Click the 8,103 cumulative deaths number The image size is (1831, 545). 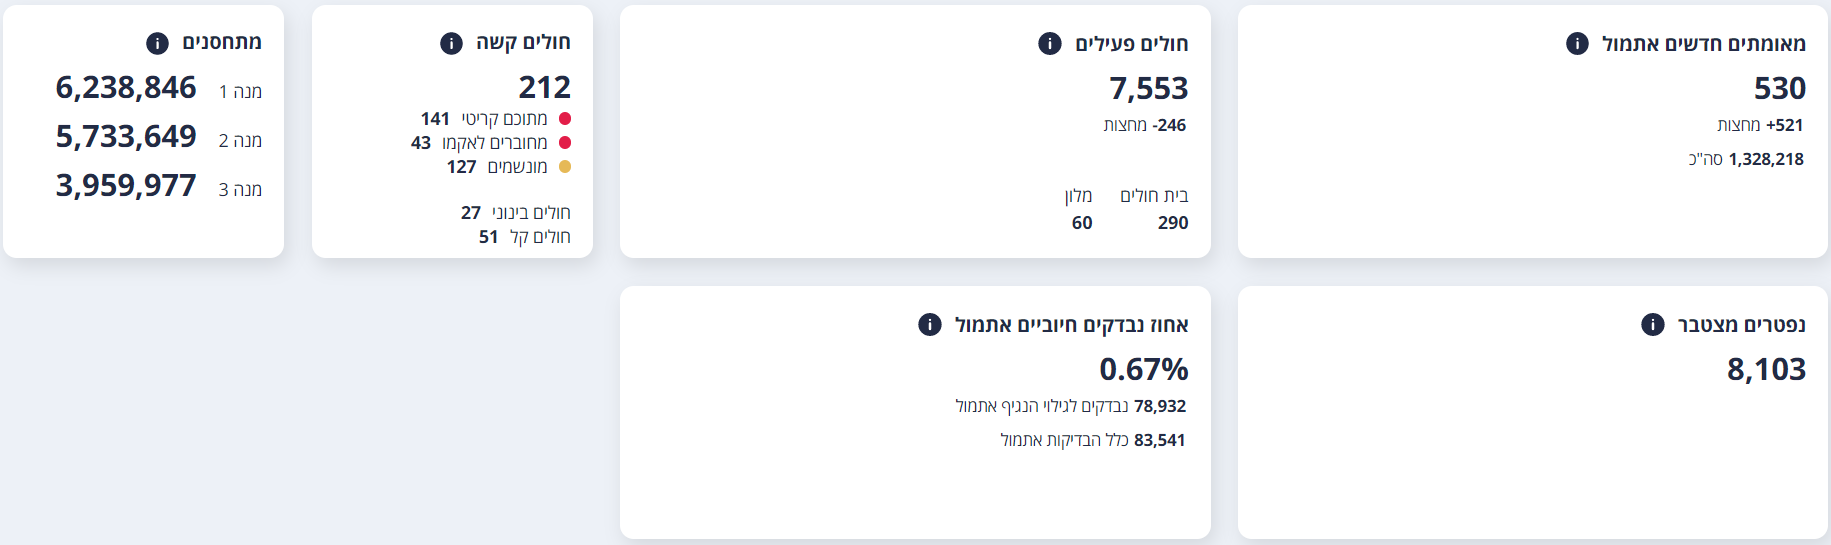(1766, 369)
